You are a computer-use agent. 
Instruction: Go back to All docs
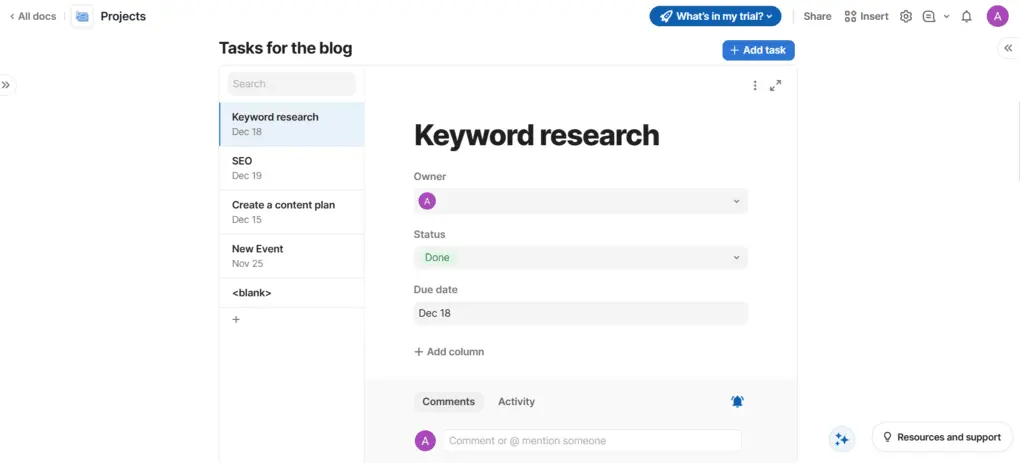coord(33,16)
